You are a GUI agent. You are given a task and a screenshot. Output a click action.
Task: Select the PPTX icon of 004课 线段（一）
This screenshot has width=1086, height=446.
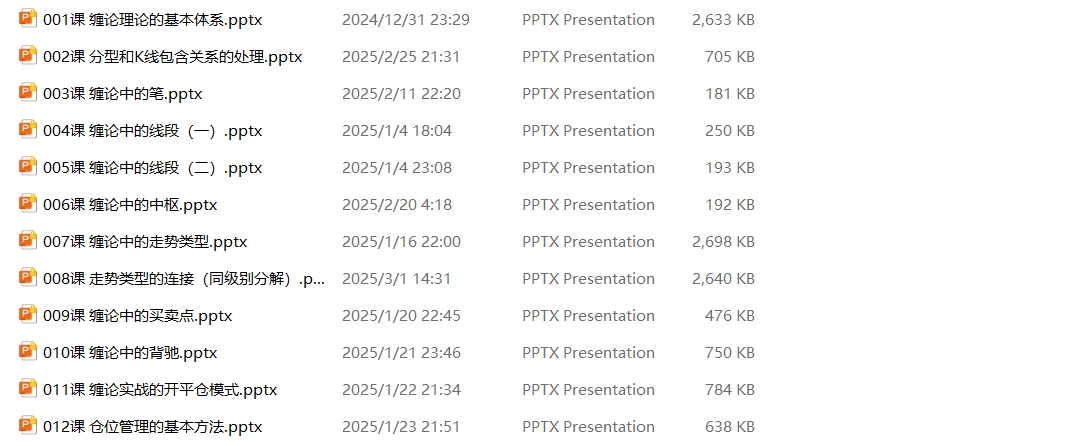[x=28, y=130]
